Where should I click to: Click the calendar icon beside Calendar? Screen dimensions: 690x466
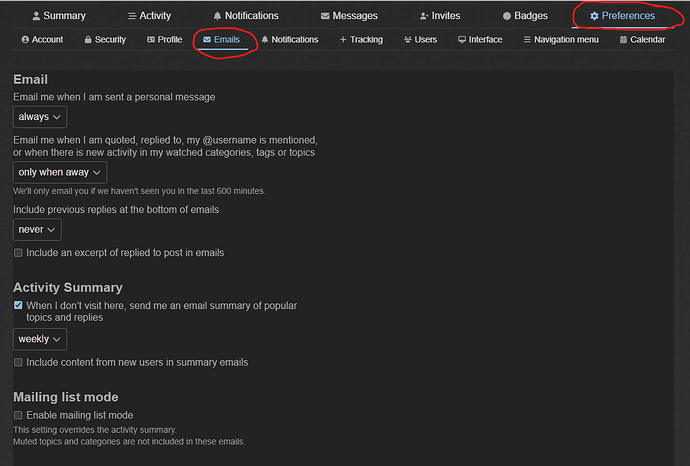[623, 40]
